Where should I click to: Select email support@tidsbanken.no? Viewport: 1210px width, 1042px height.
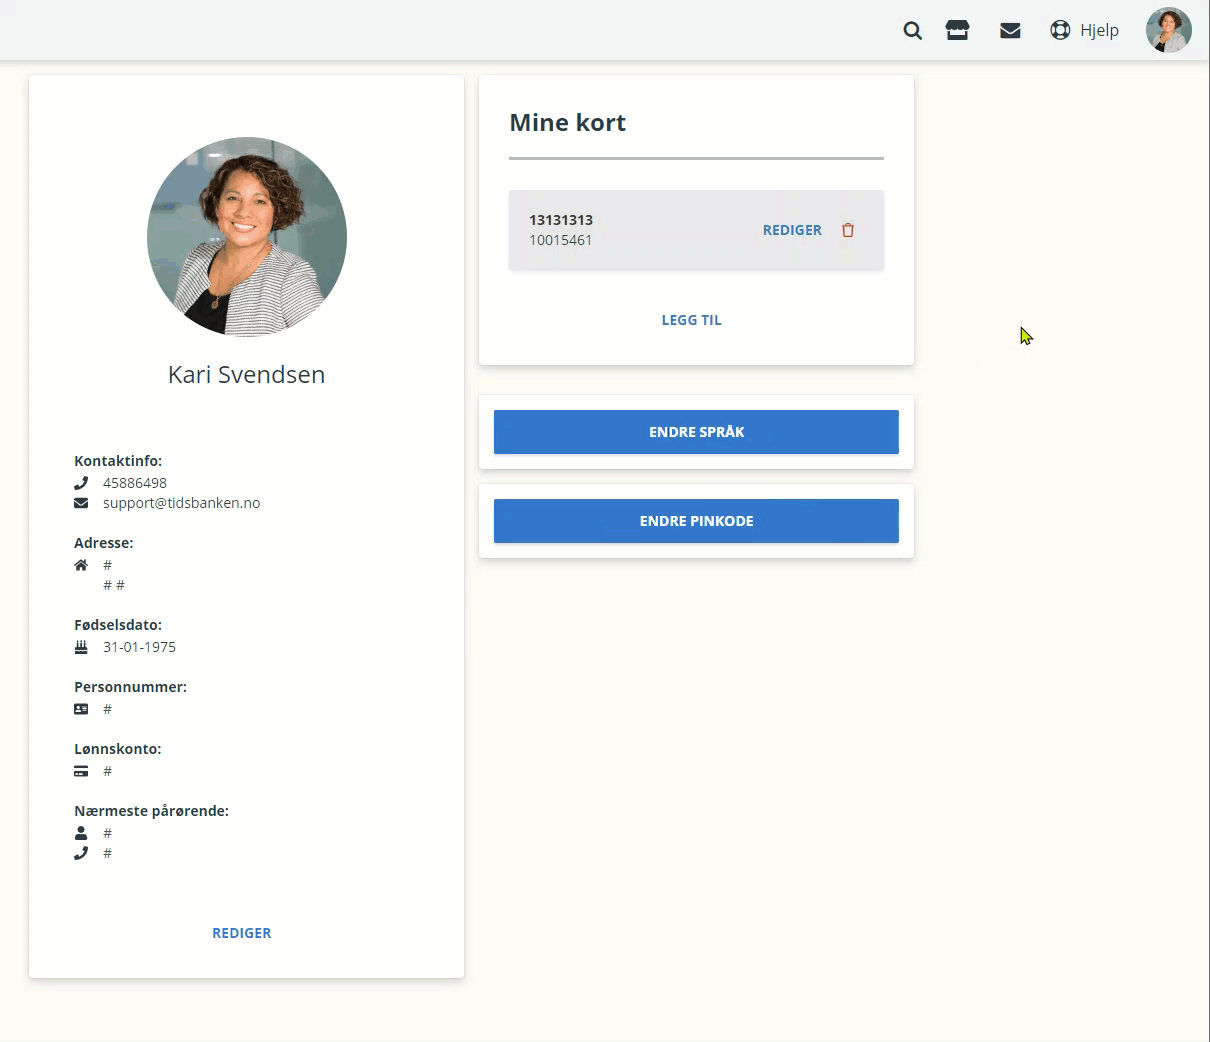pyautogui.click(x=181, y=503)
